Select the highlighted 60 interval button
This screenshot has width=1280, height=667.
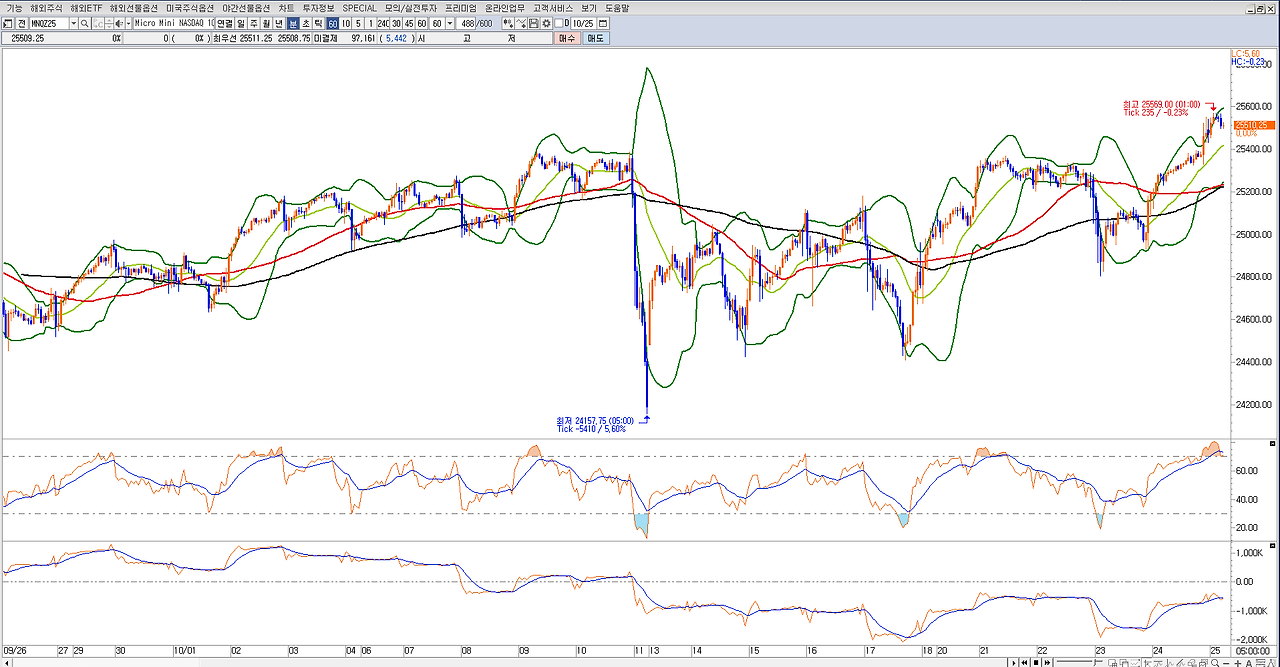(x=333, y=23)
